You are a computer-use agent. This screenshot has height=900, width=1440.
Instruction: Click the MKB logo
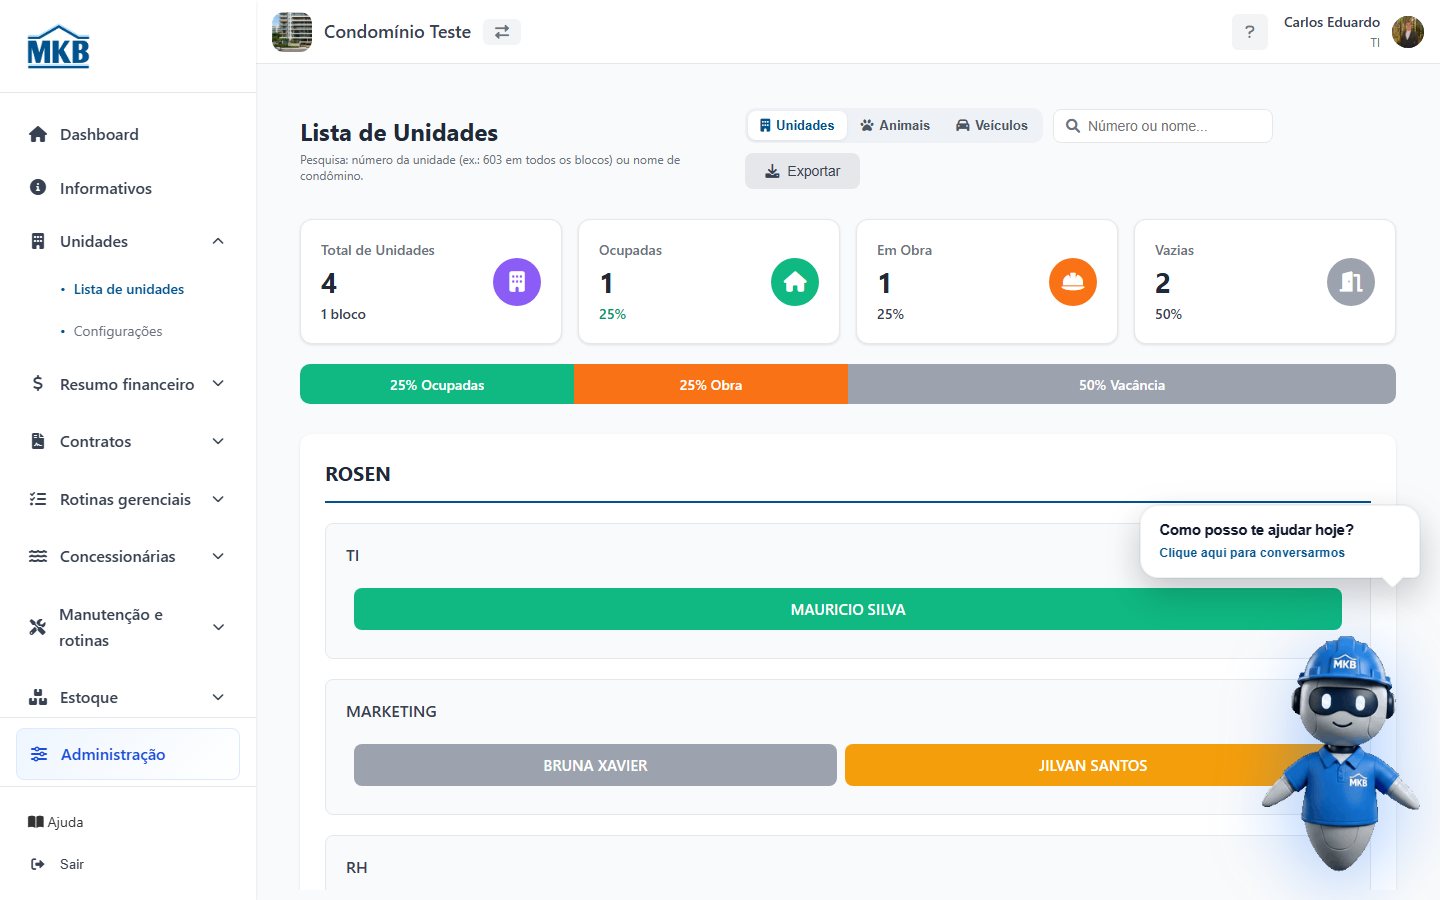tap(58, 46)
